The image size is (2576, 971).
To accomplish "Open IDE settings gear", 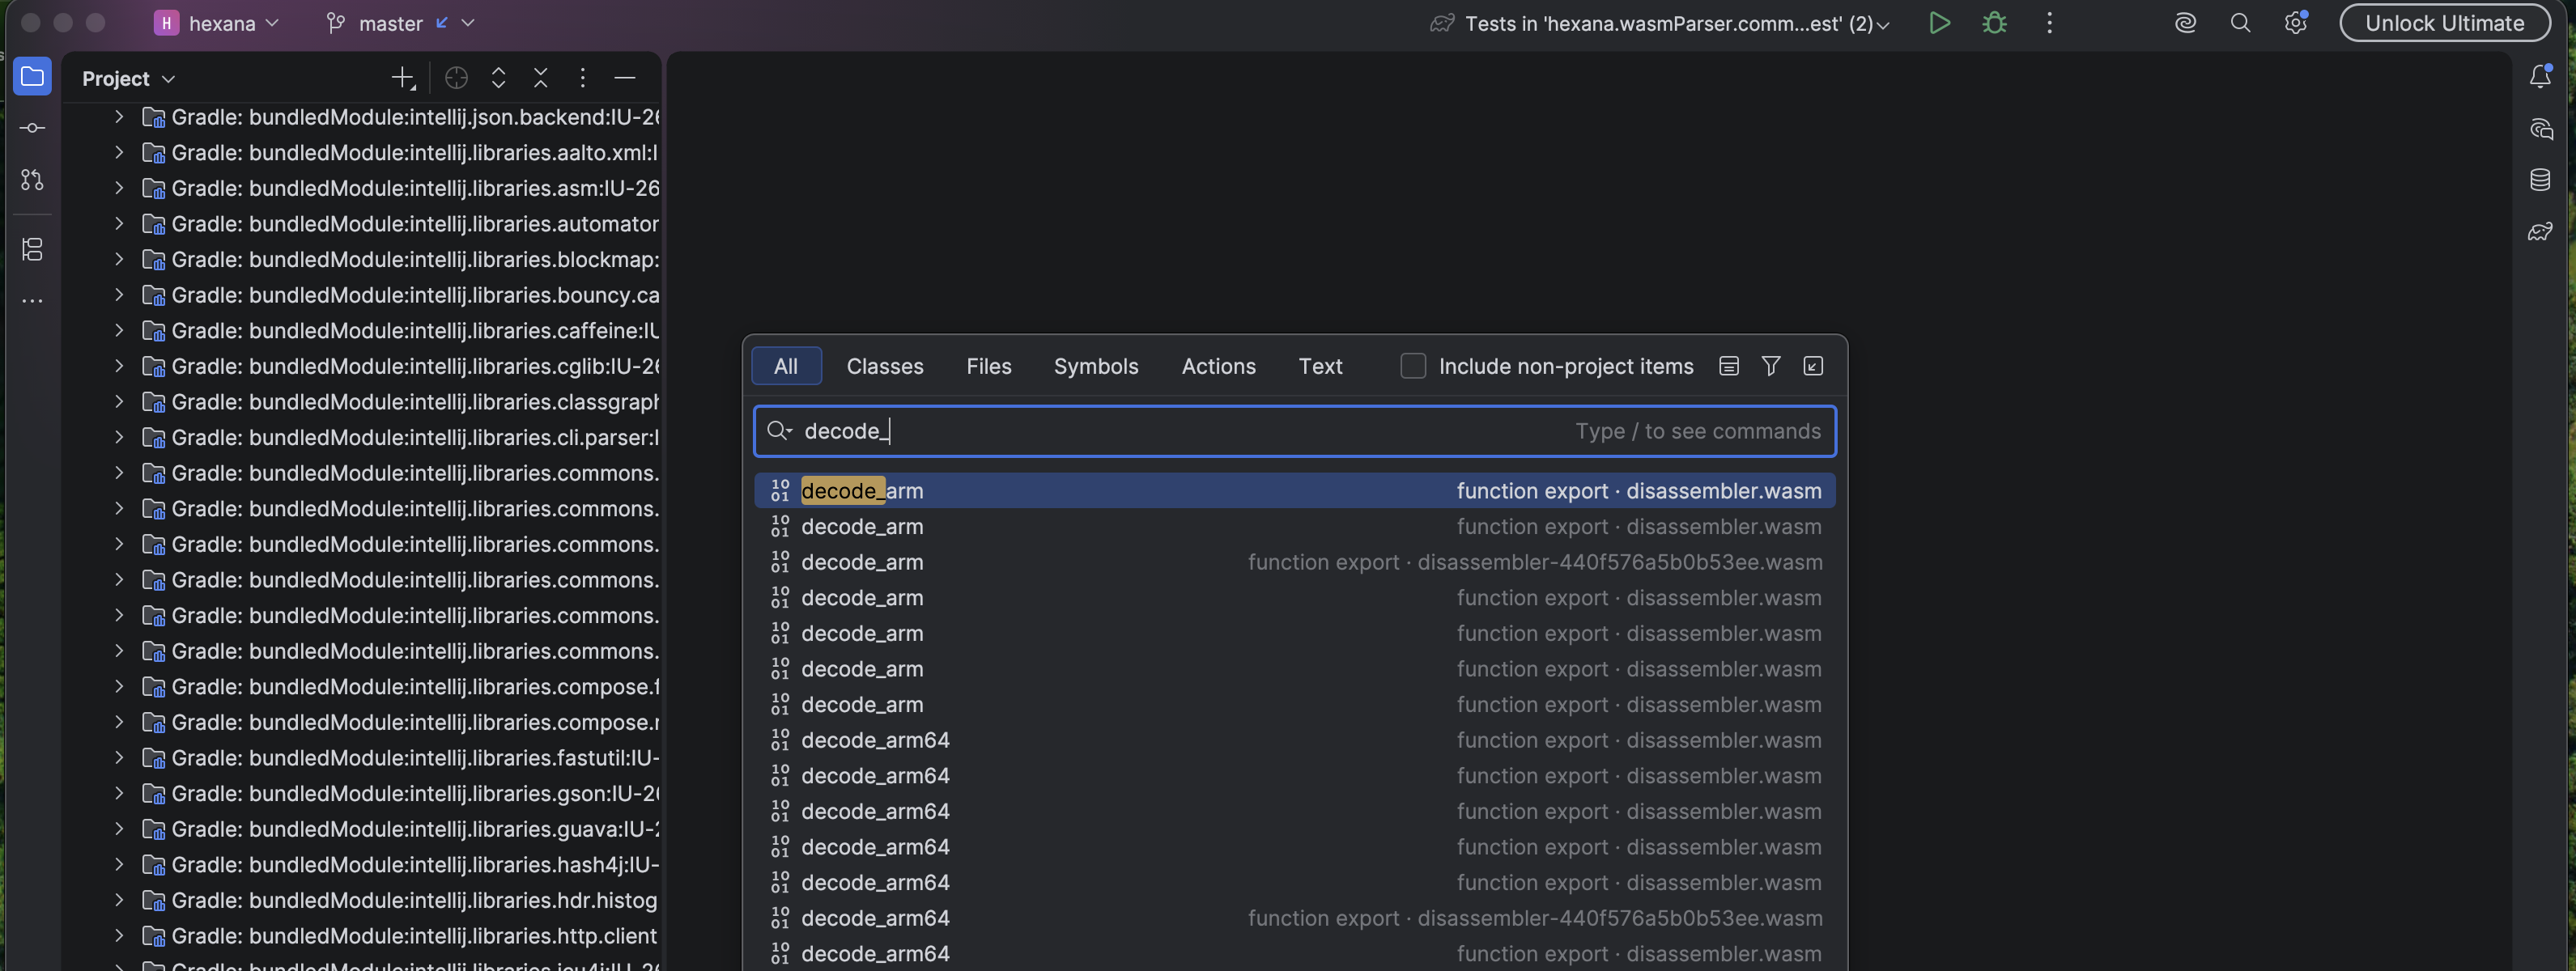I will [x=2295, y=23].
